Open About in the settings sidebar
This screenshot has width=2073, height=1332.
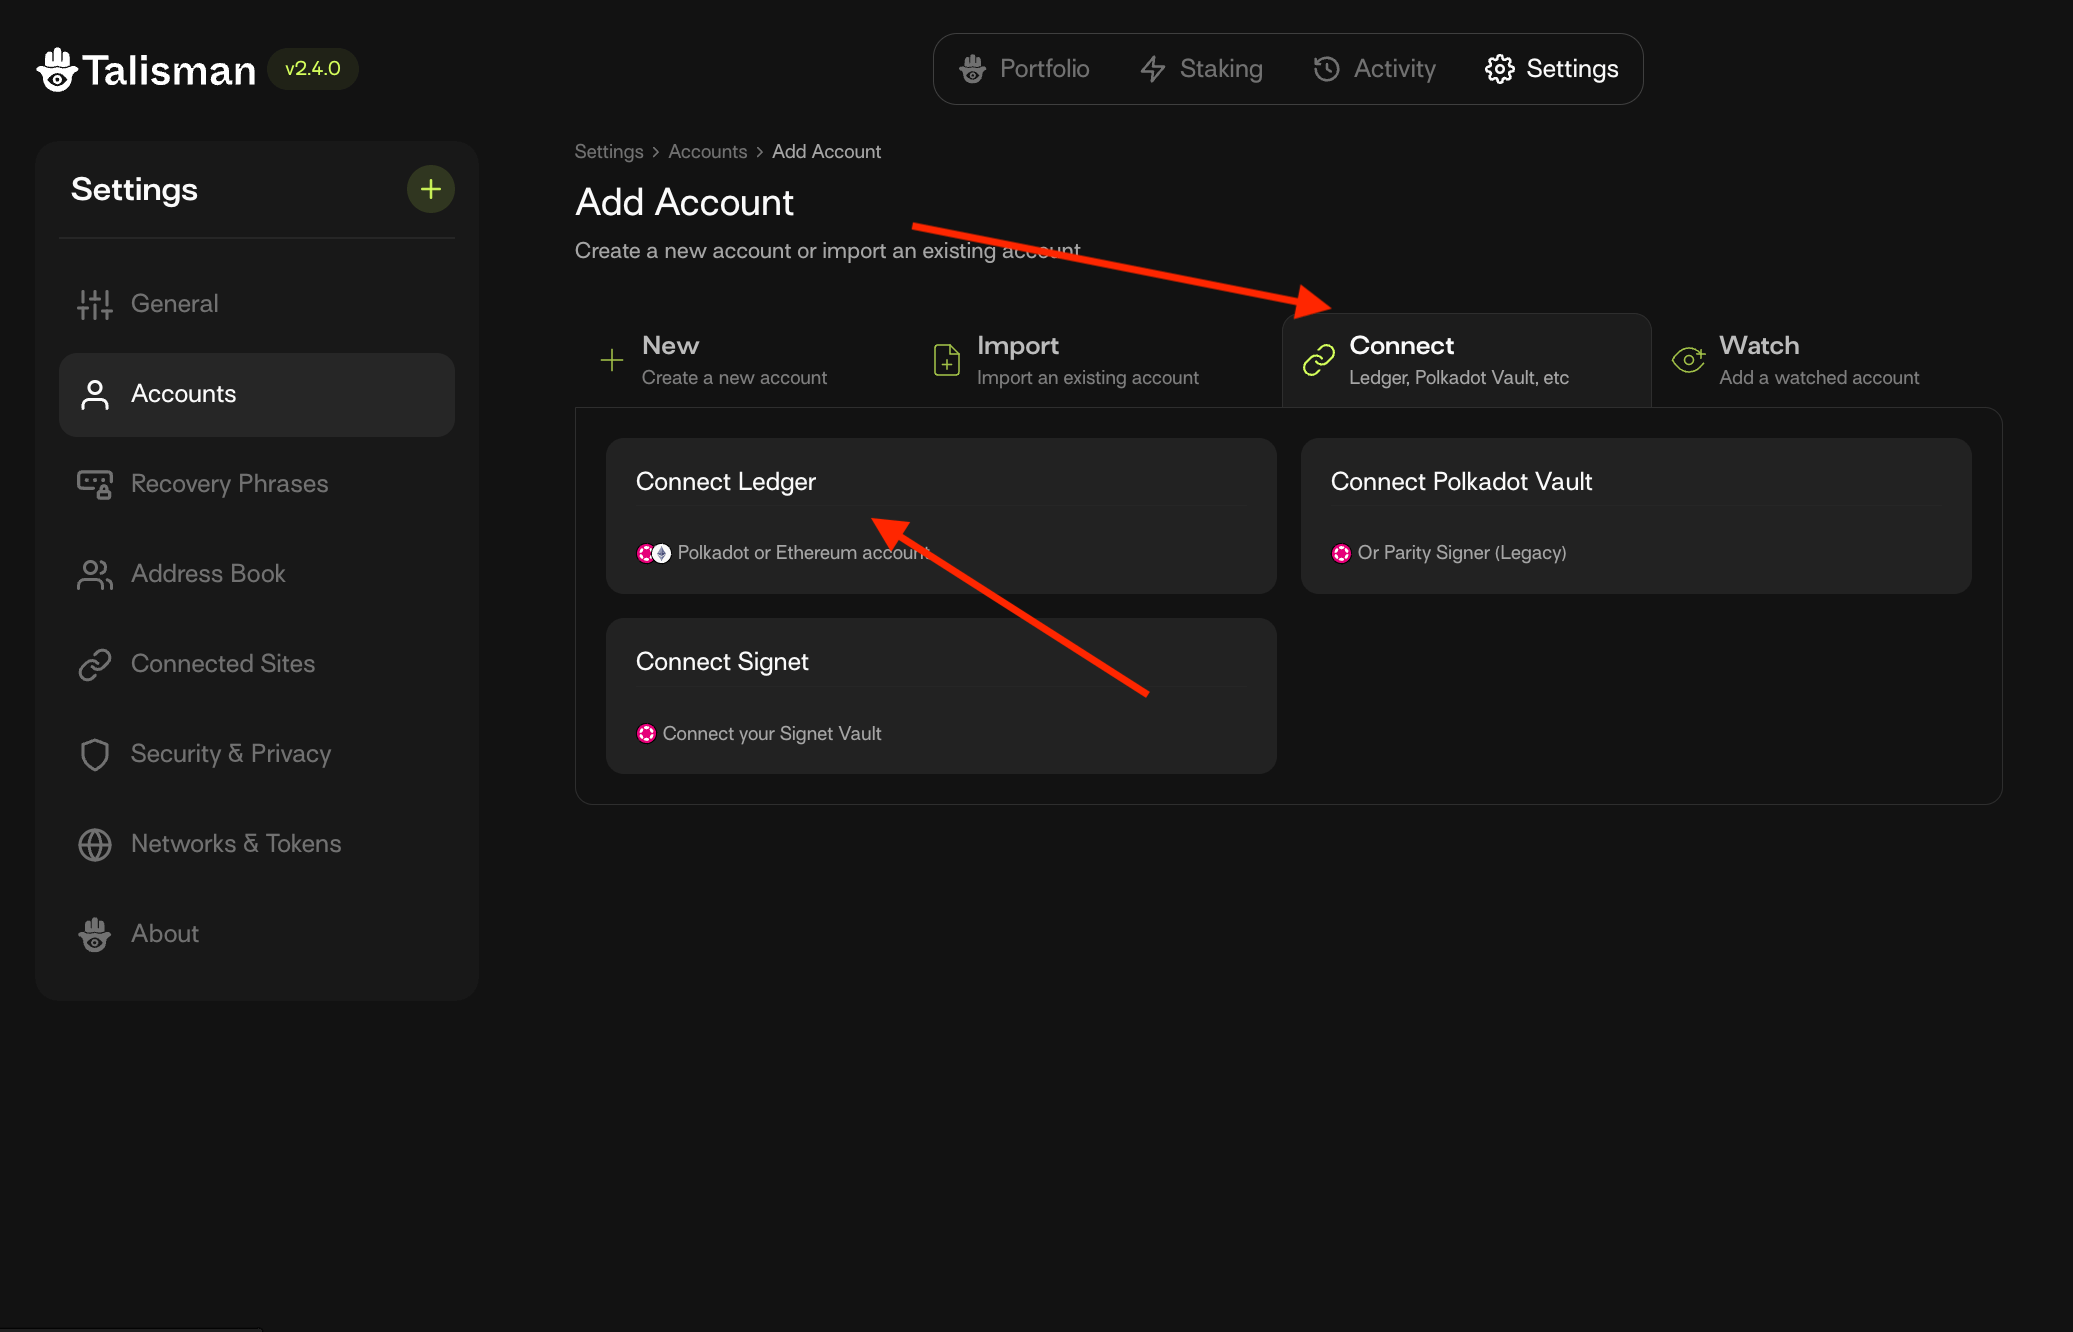(x=165, y=934)
